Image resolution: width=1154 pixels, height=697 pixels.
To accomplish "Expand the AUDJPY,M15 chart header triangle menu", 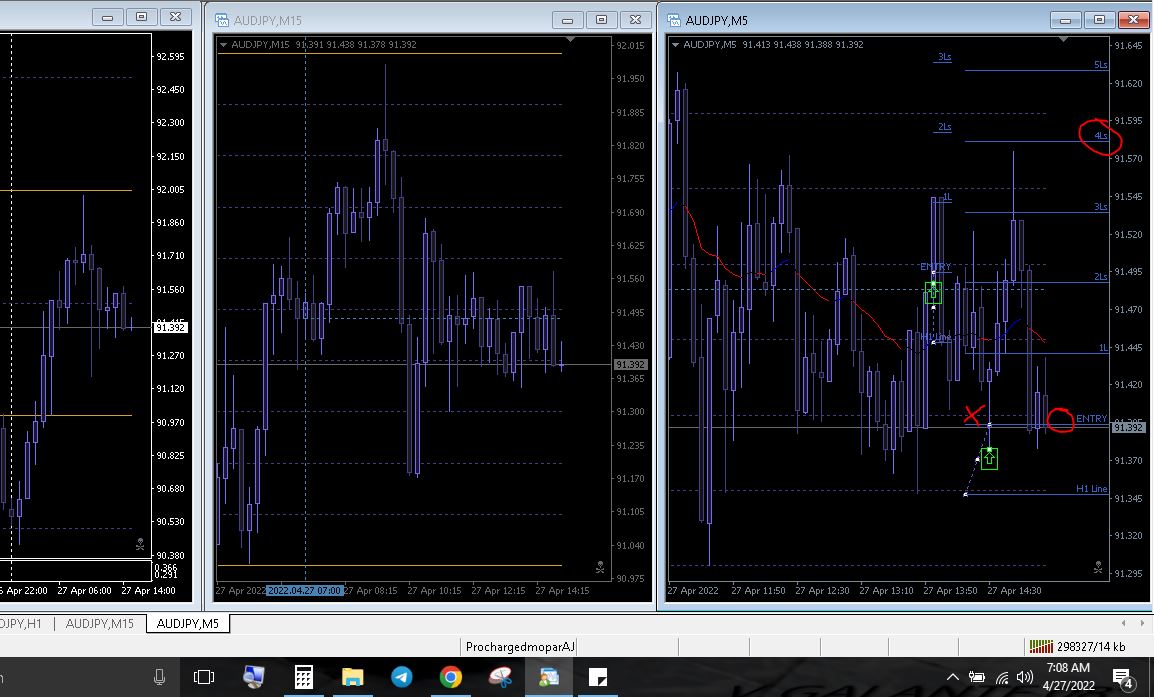I will pyautogui.click(x=223, y=44).
